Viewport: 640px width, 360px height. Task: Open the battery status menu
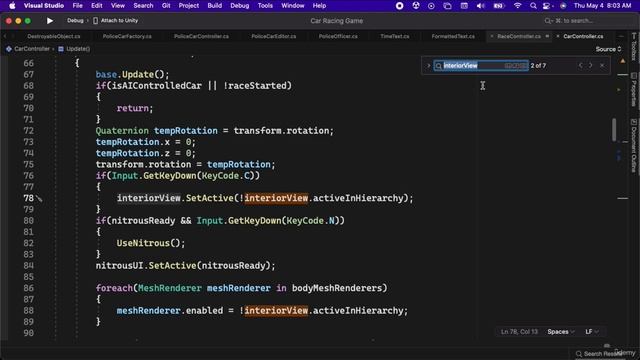(x=499, y=6)
